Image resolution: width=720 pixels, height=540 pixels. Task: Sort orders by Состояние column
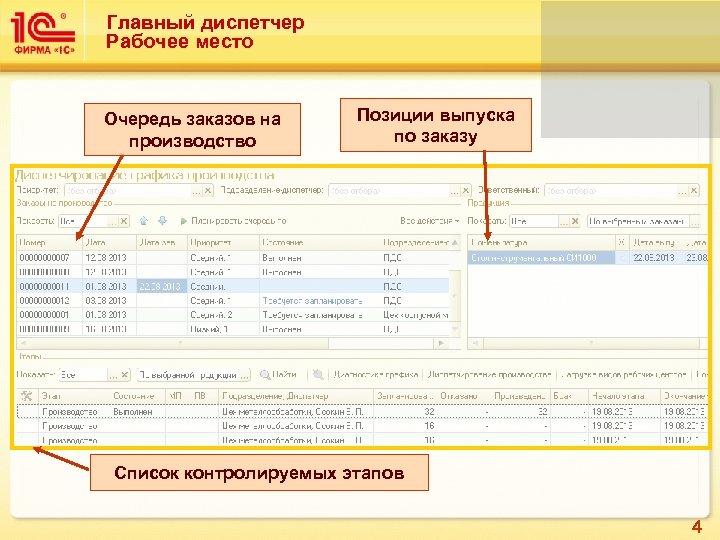click(320, 242)
